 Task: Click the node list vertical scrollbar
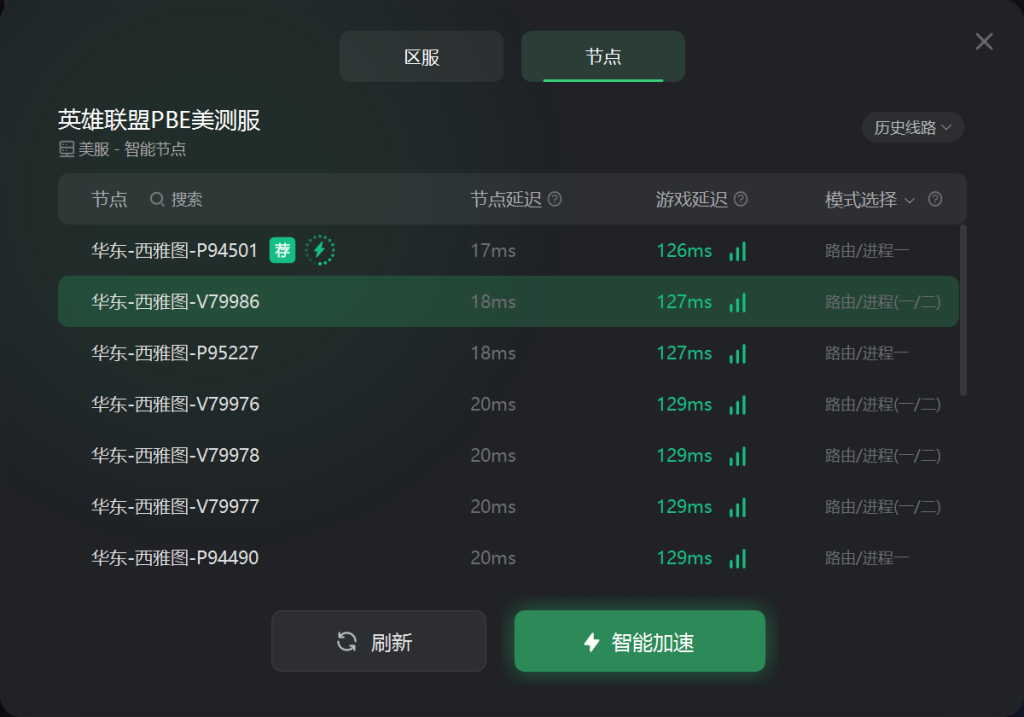click(x=963, y=310)
